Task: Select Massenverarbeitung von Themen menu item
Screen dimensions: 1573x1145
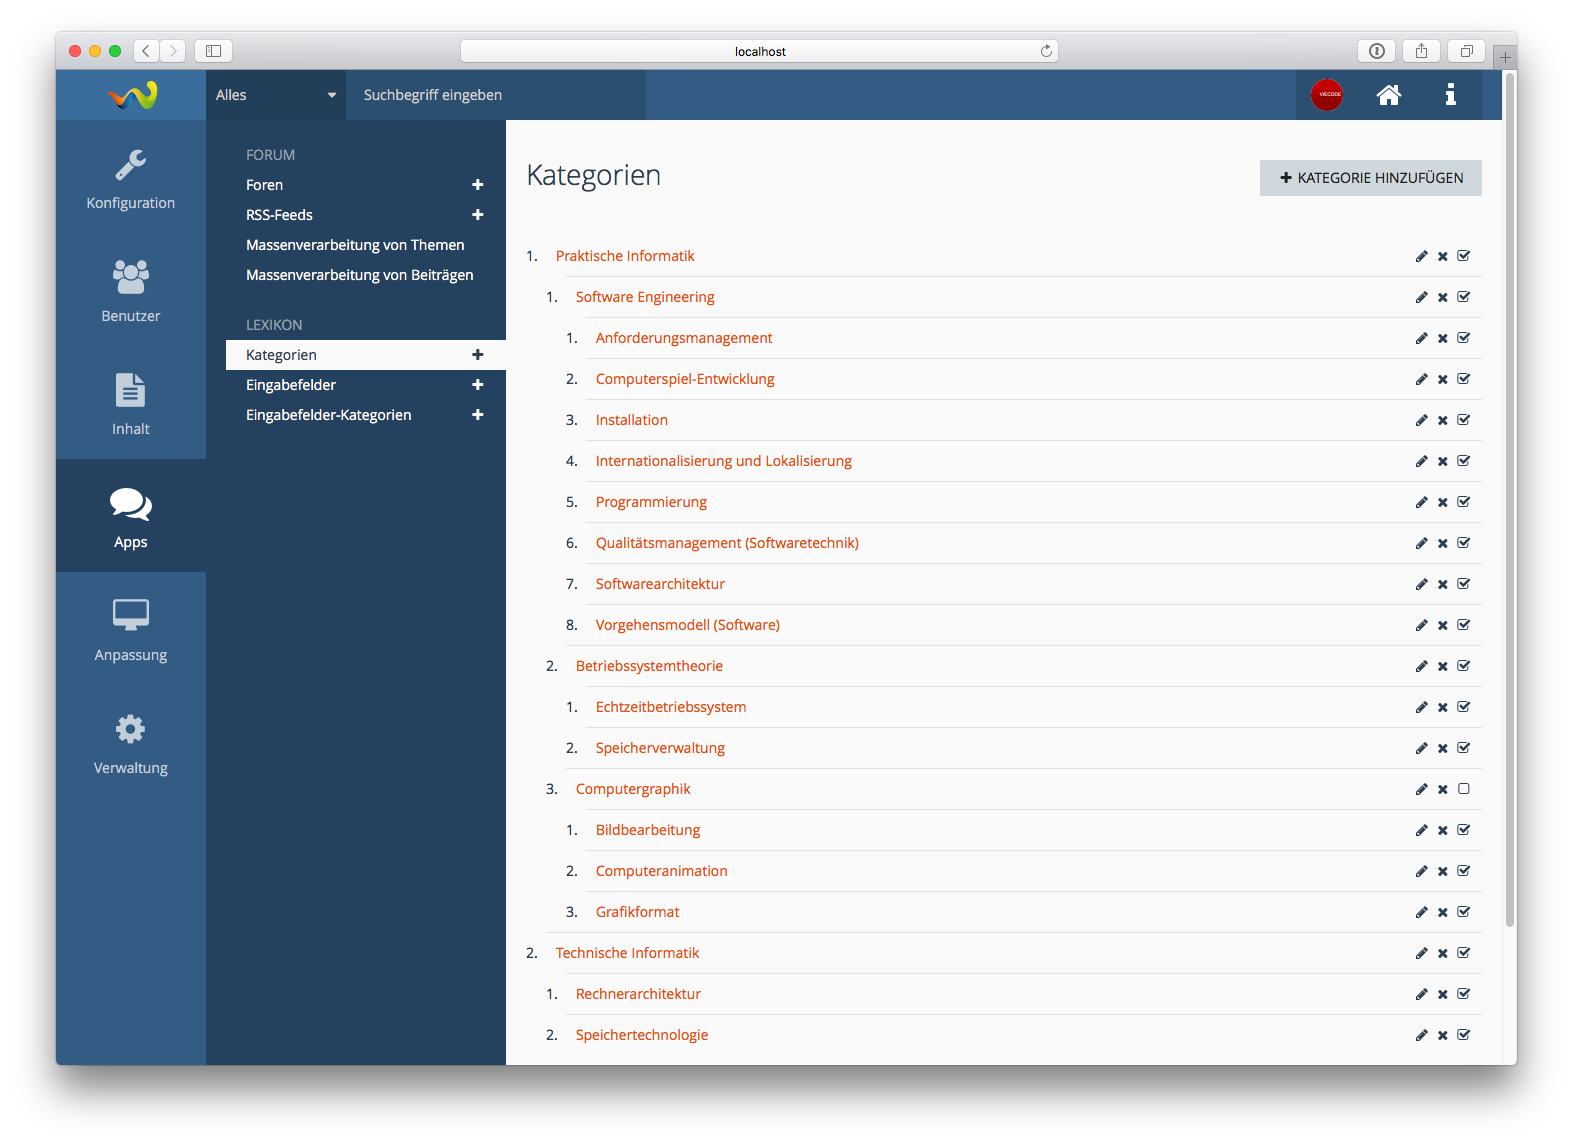Action: click(x=355, y=245)
